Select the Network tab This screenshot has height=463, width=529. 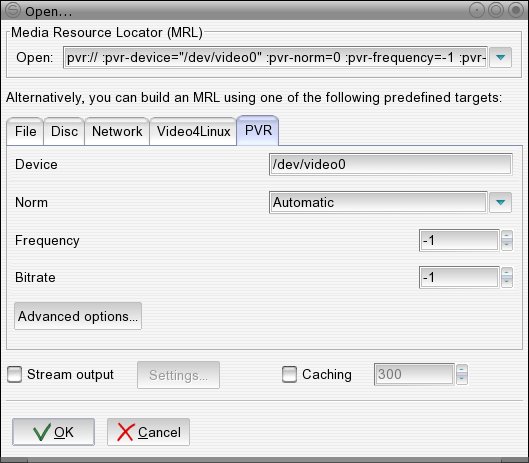(117, 131)
